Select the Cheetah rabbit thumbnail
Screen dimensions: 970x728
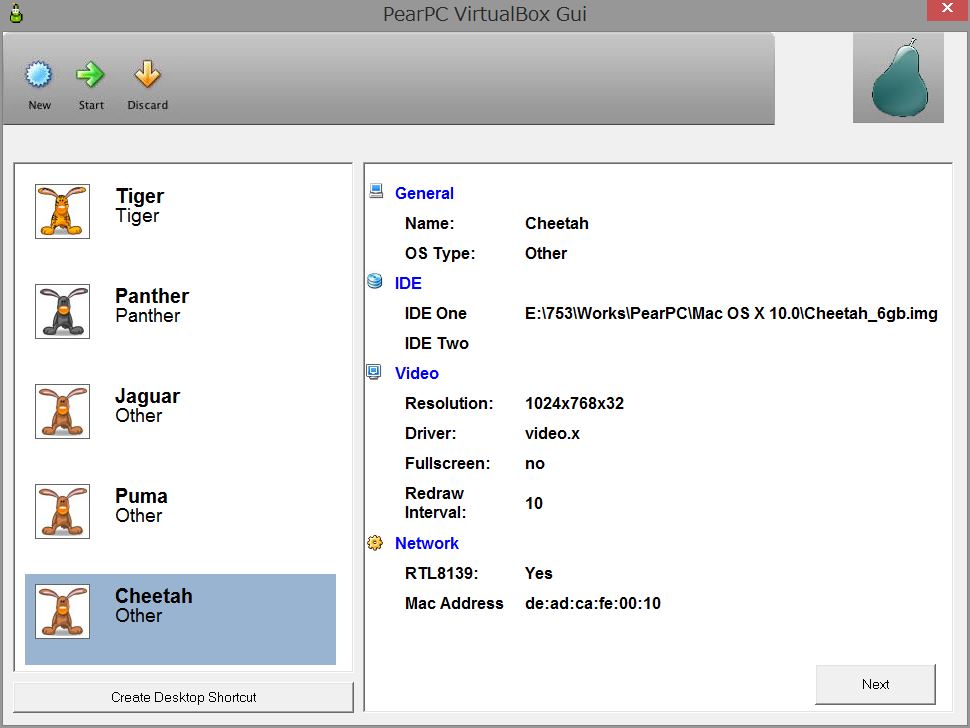point(62,611)
